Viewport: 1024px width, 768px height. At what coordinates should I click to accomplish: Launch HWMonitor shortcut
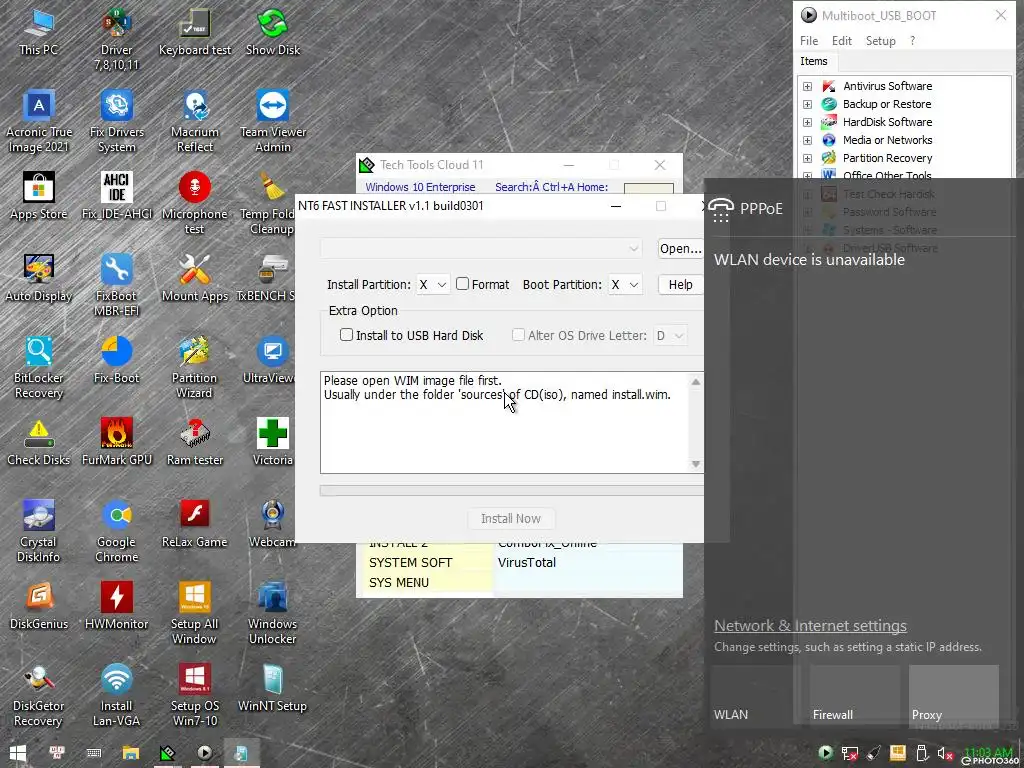tap(117, 606)
